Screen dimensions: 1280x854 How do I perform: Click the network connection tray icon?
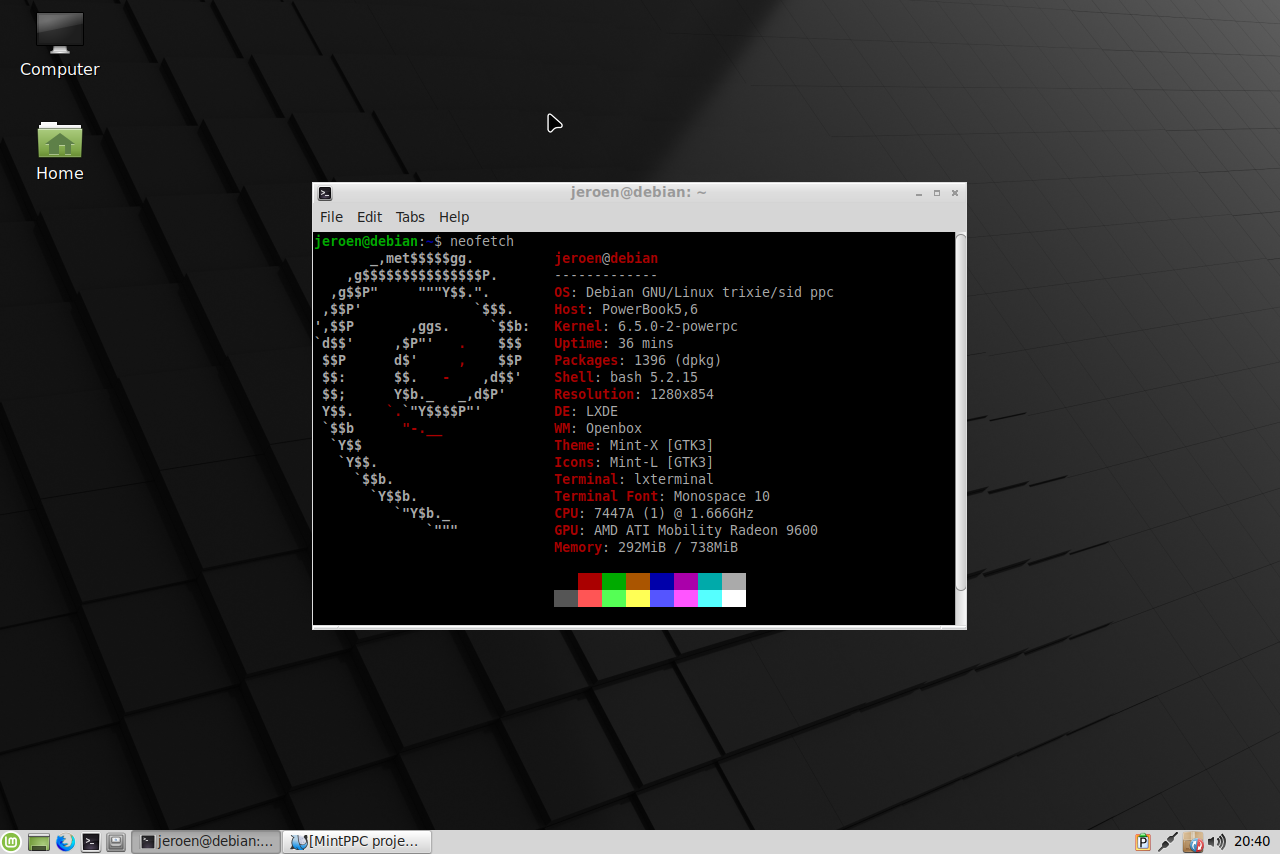1167,842
